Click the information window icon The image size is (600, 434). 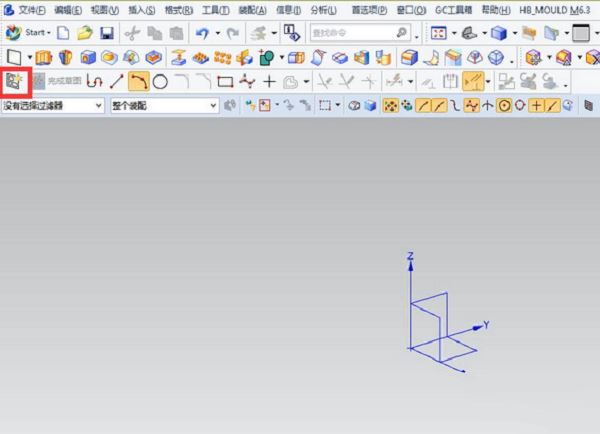click(x=292, y=33)
